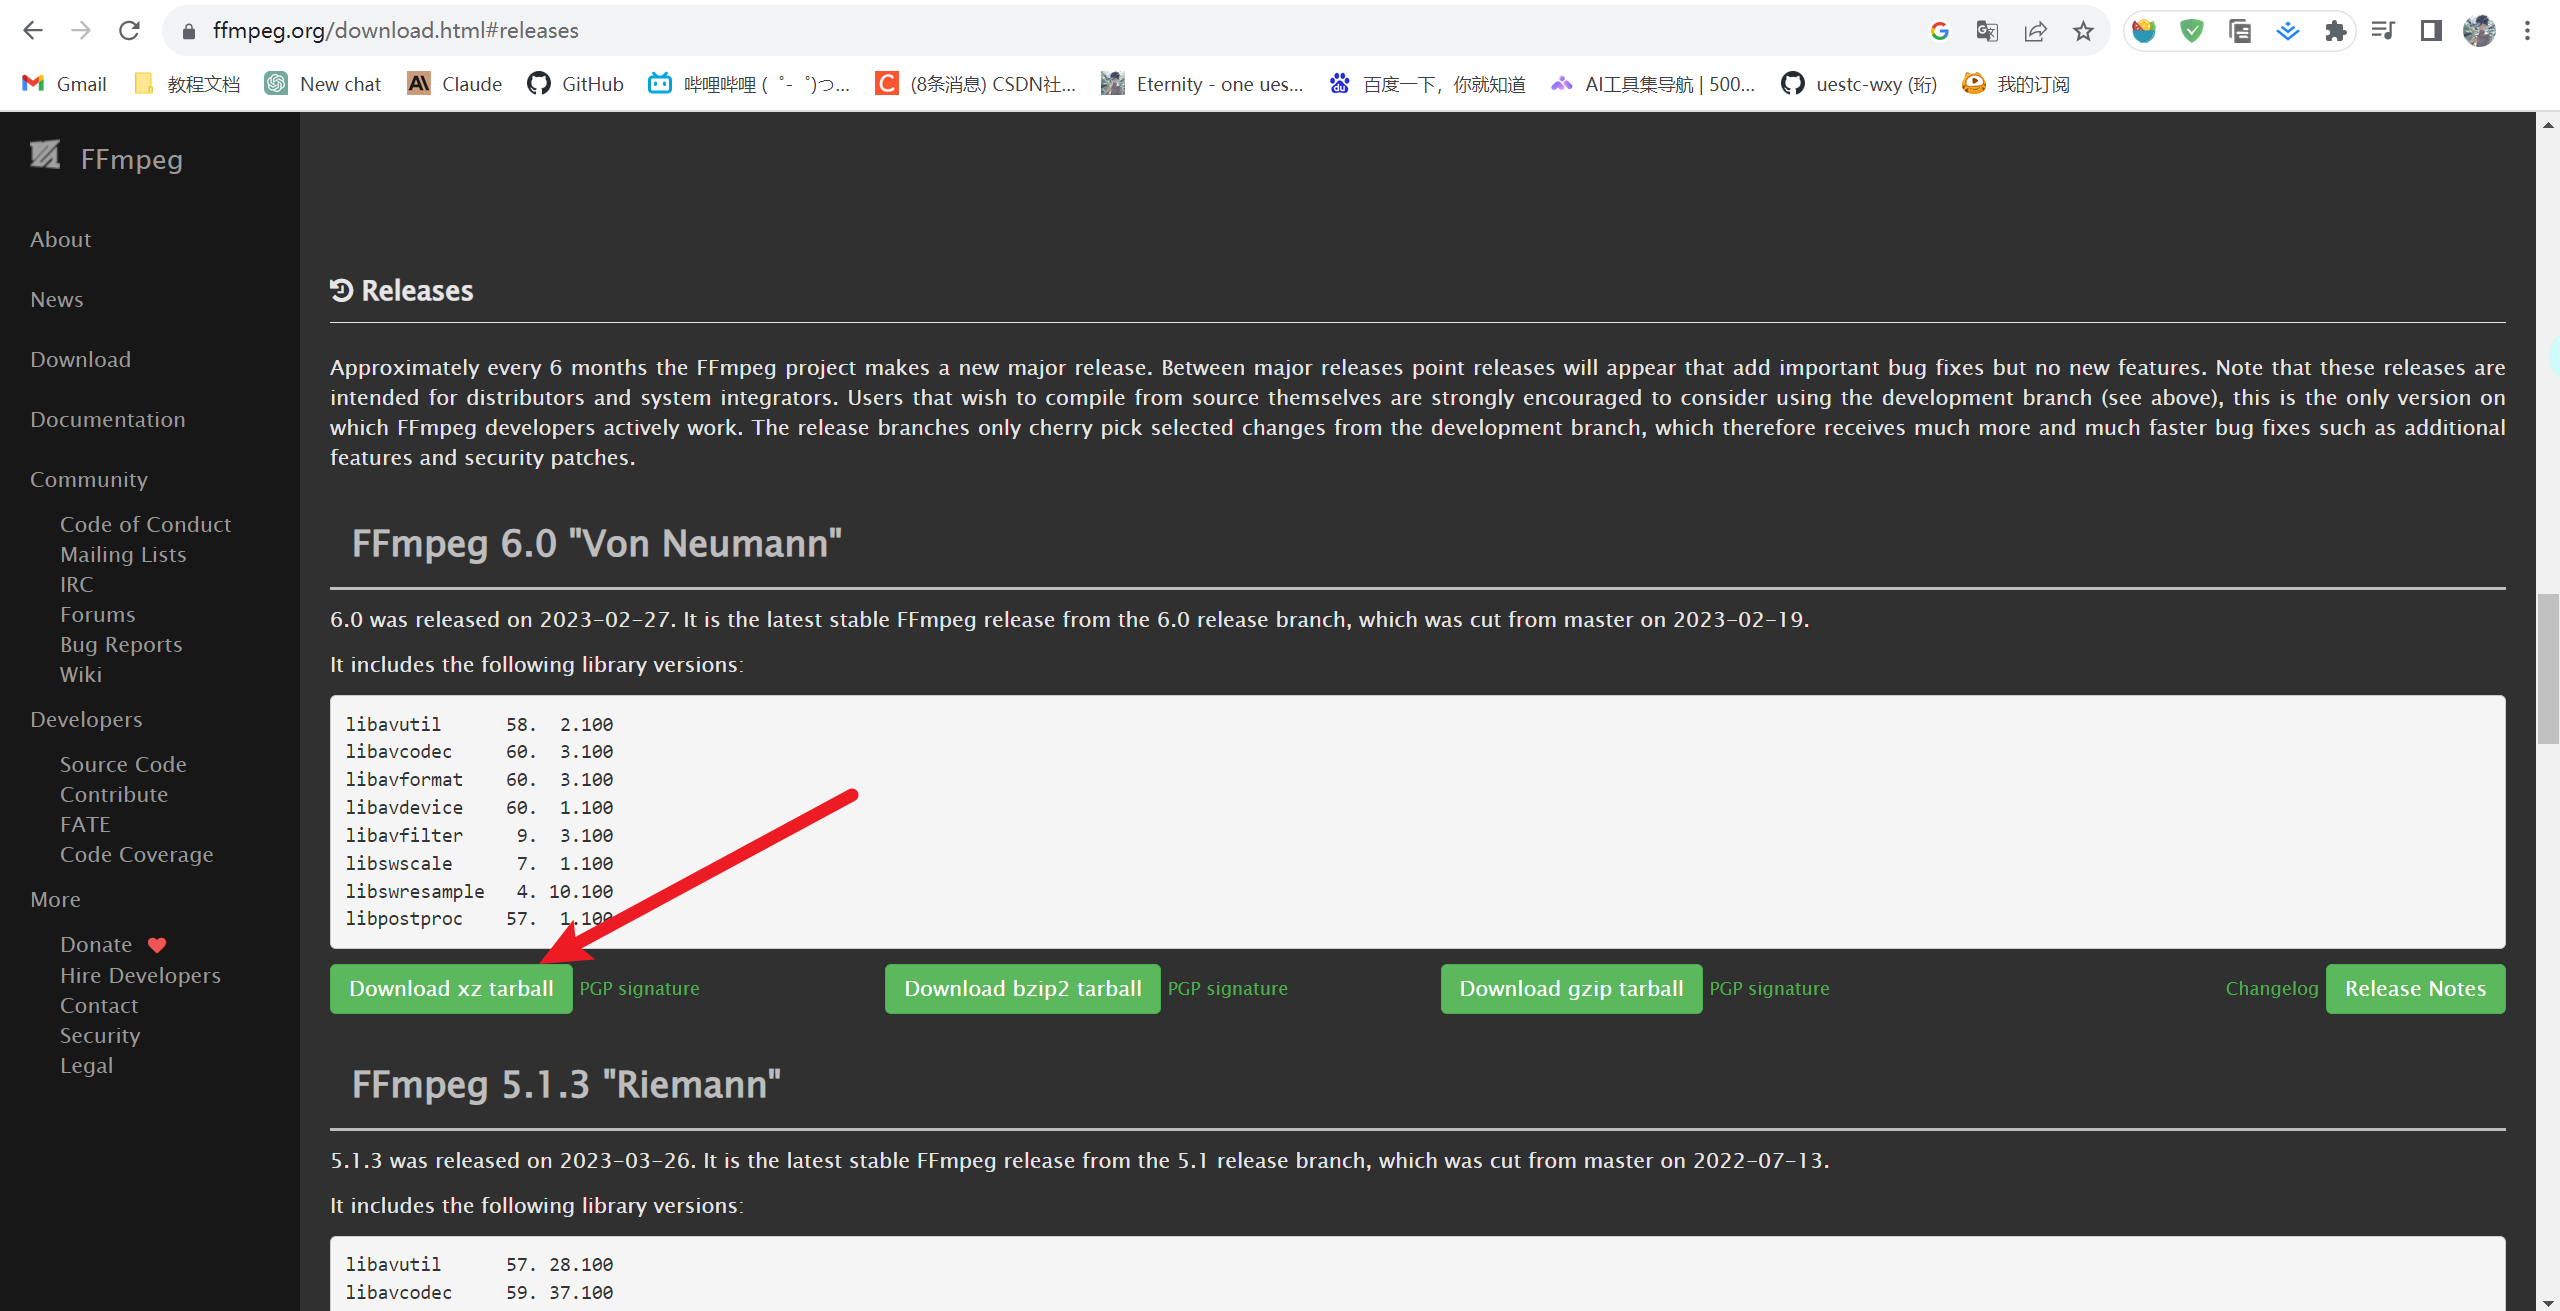Click the bookmark star icon in address bar
Viewport: 2560px width, 1311px height.
pyautogui.click(x=2083, y=31)
